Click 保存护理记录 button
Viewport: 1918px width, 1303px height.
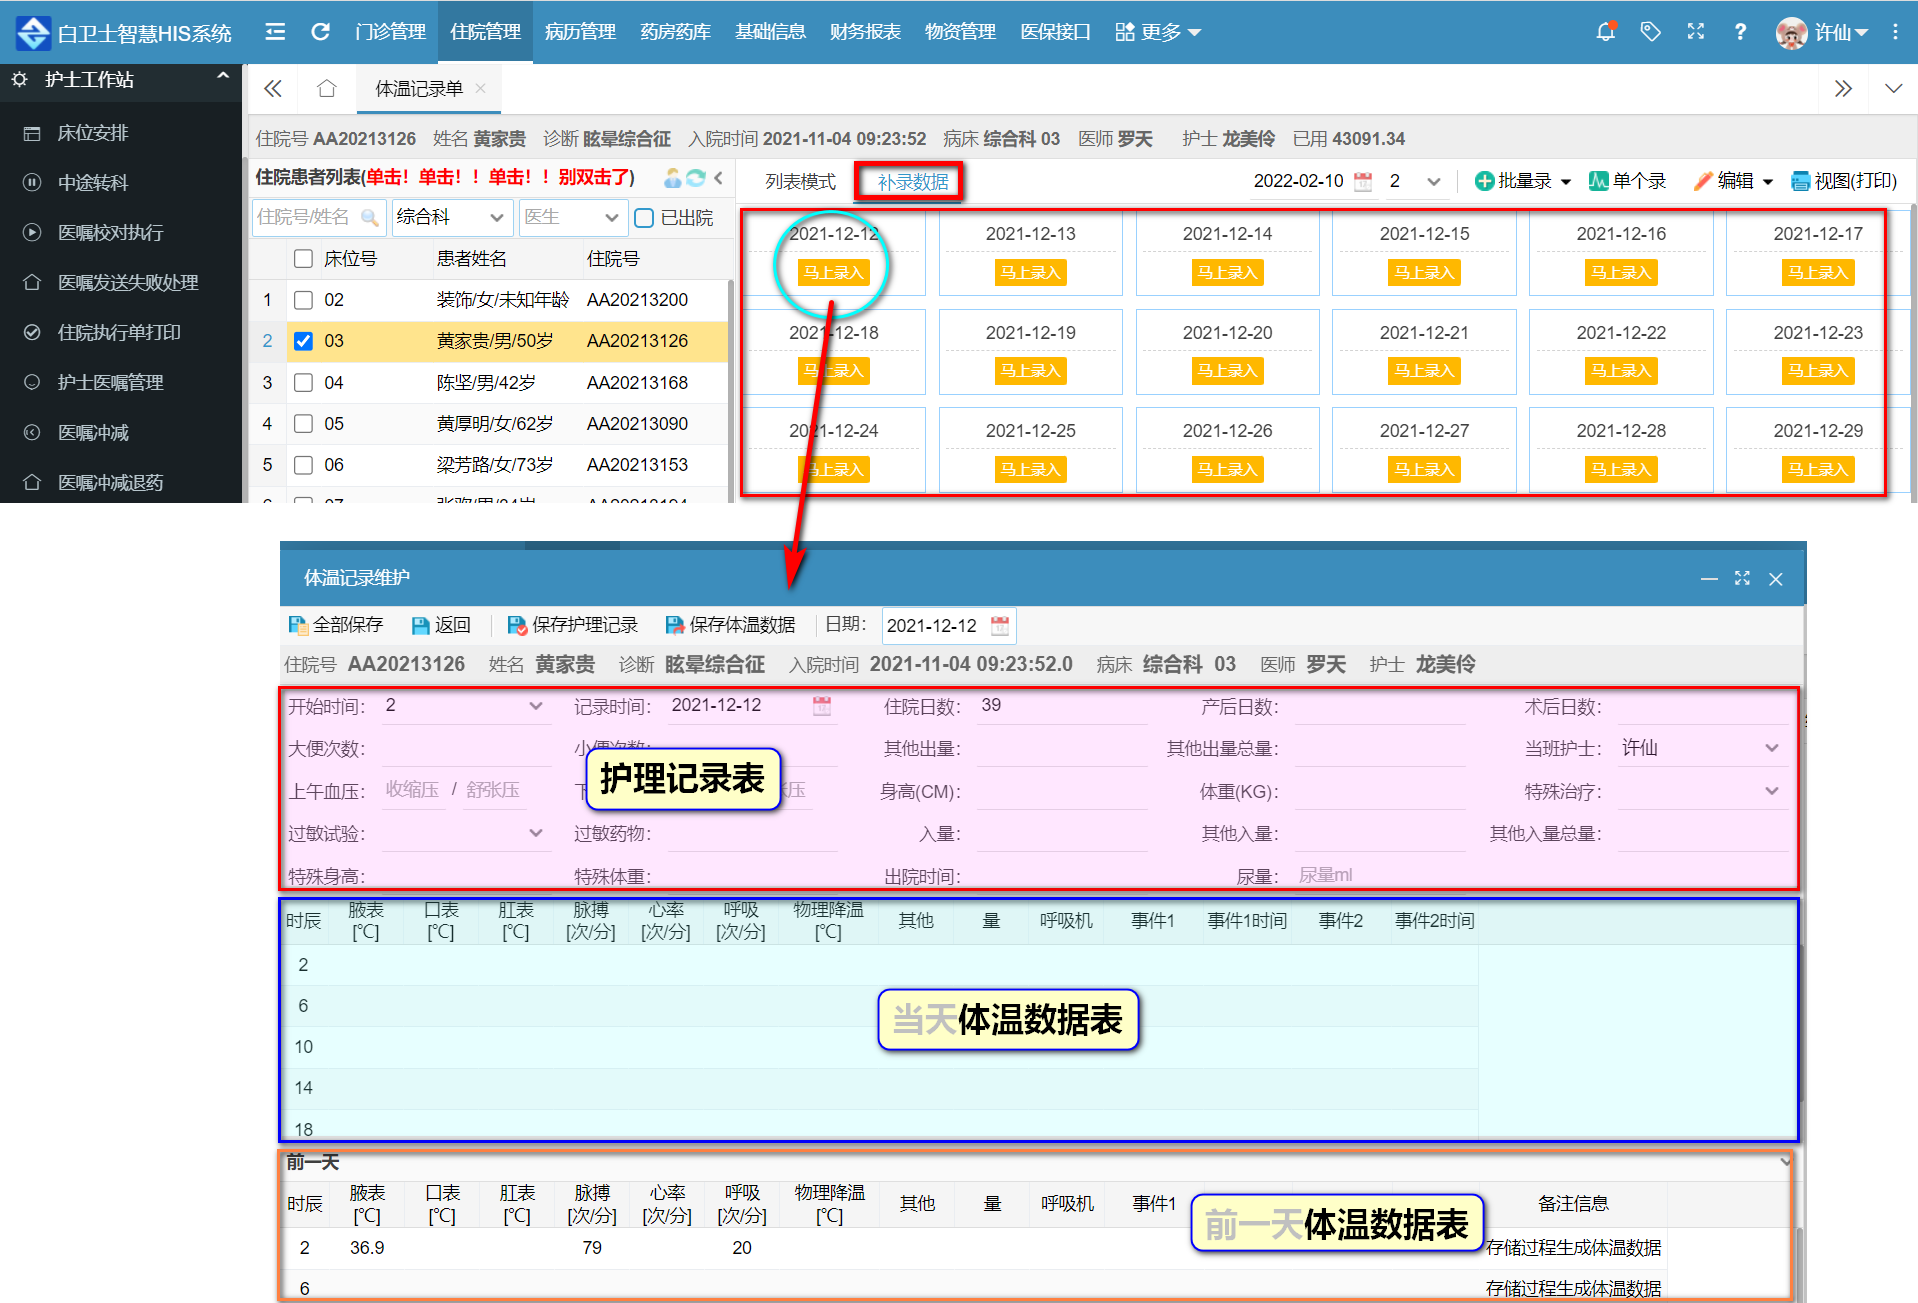[572, 625]
